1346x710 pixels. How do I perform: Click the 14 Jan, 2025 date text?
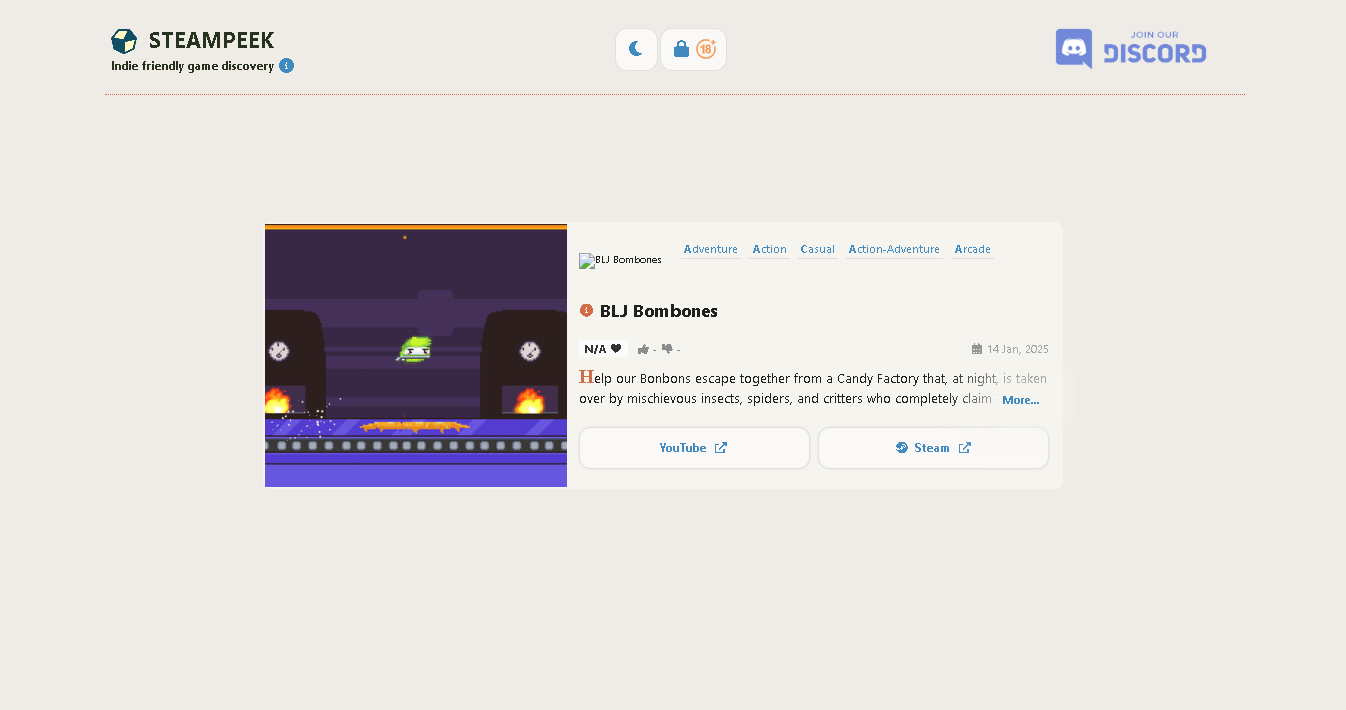tap(1018, 349)
